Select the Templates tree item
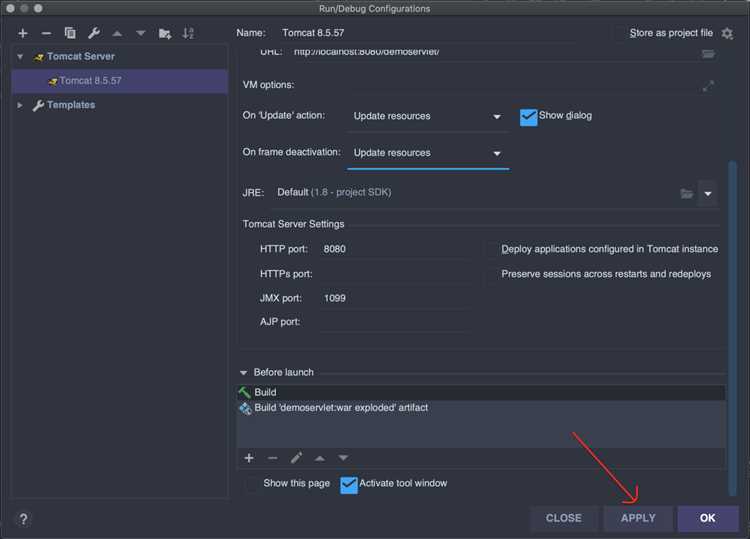Screen dimensions: 750x539 coord(71,105)
